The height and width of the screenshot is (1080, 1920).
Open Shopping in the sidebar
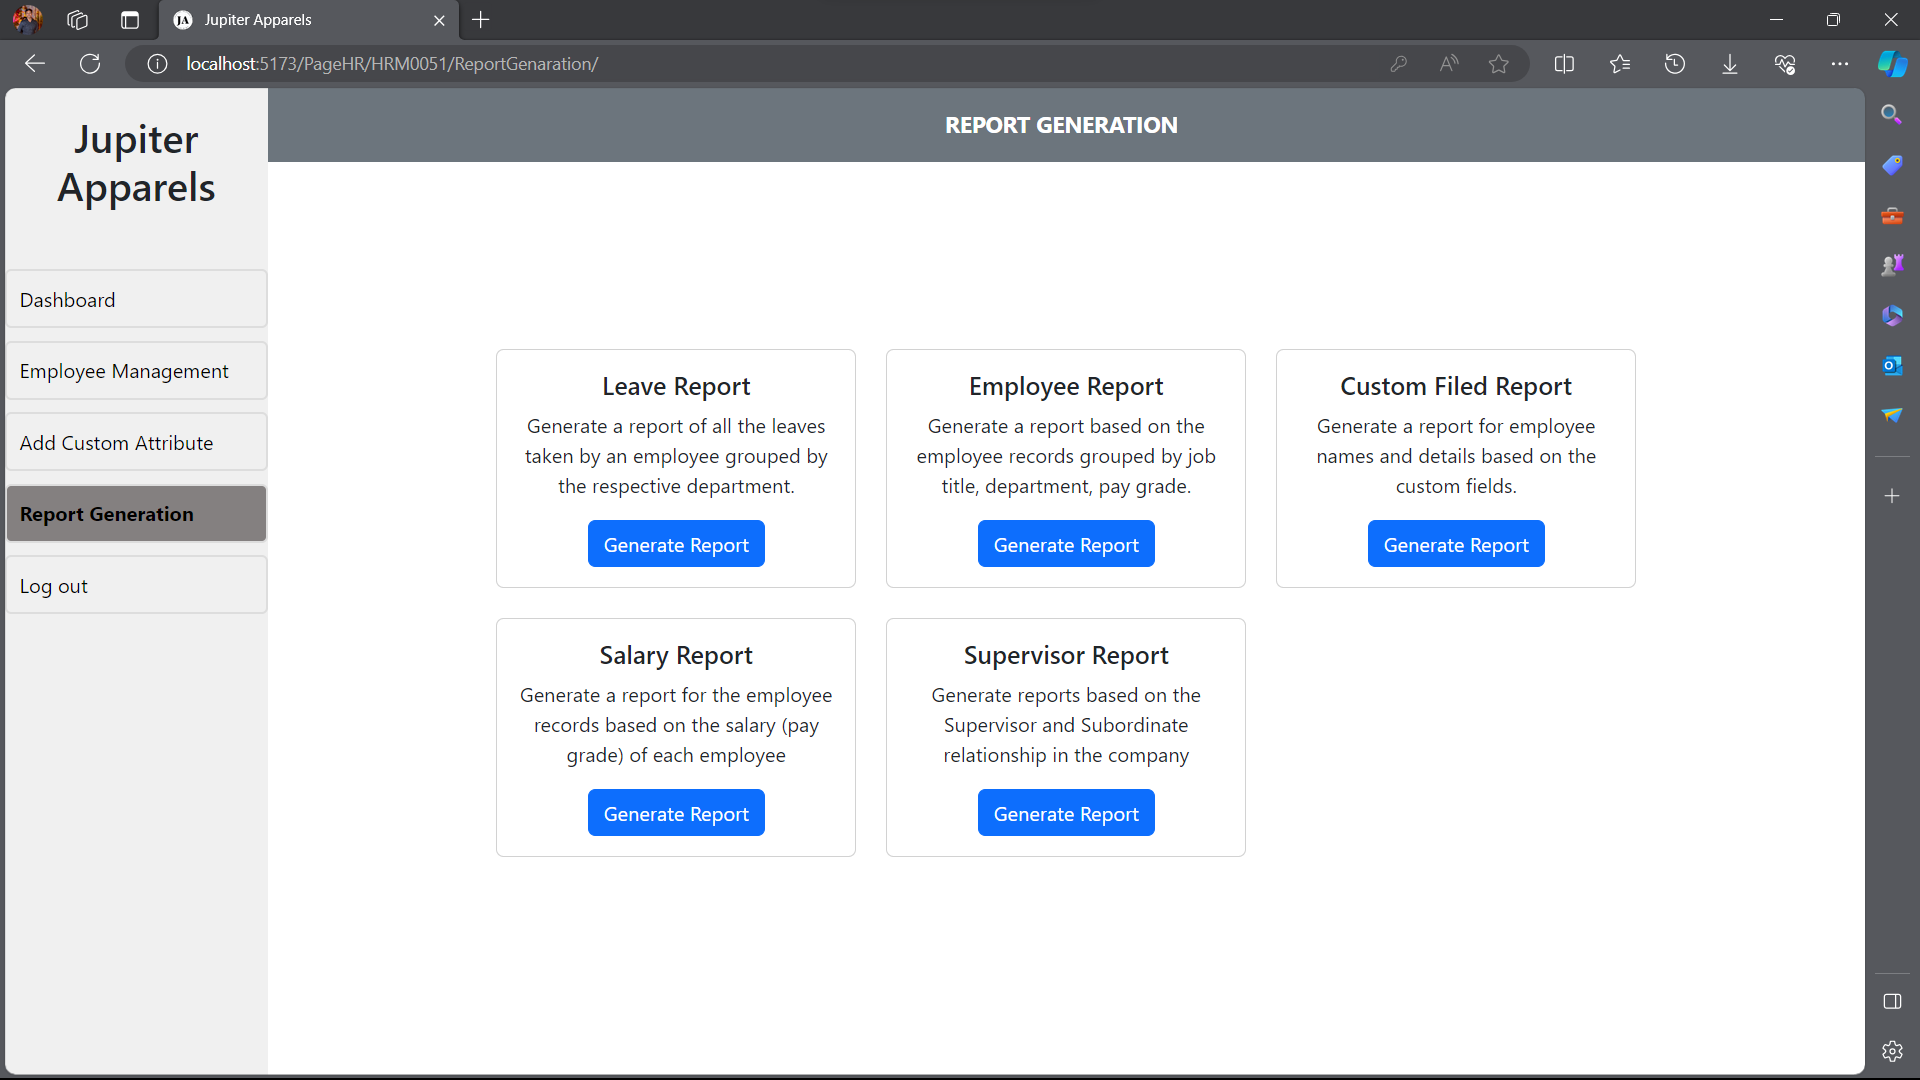click(x=1892, y=164)
